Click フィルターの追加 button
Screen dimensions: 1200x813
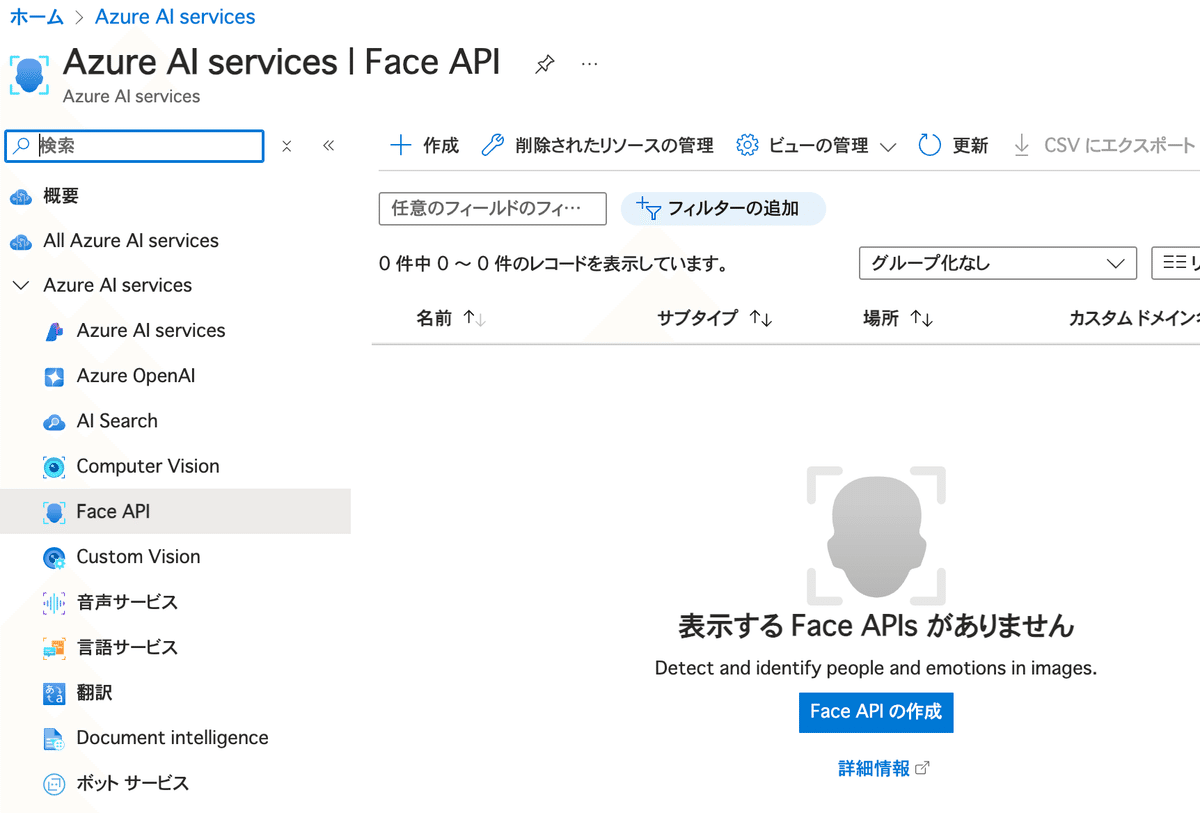723,209
